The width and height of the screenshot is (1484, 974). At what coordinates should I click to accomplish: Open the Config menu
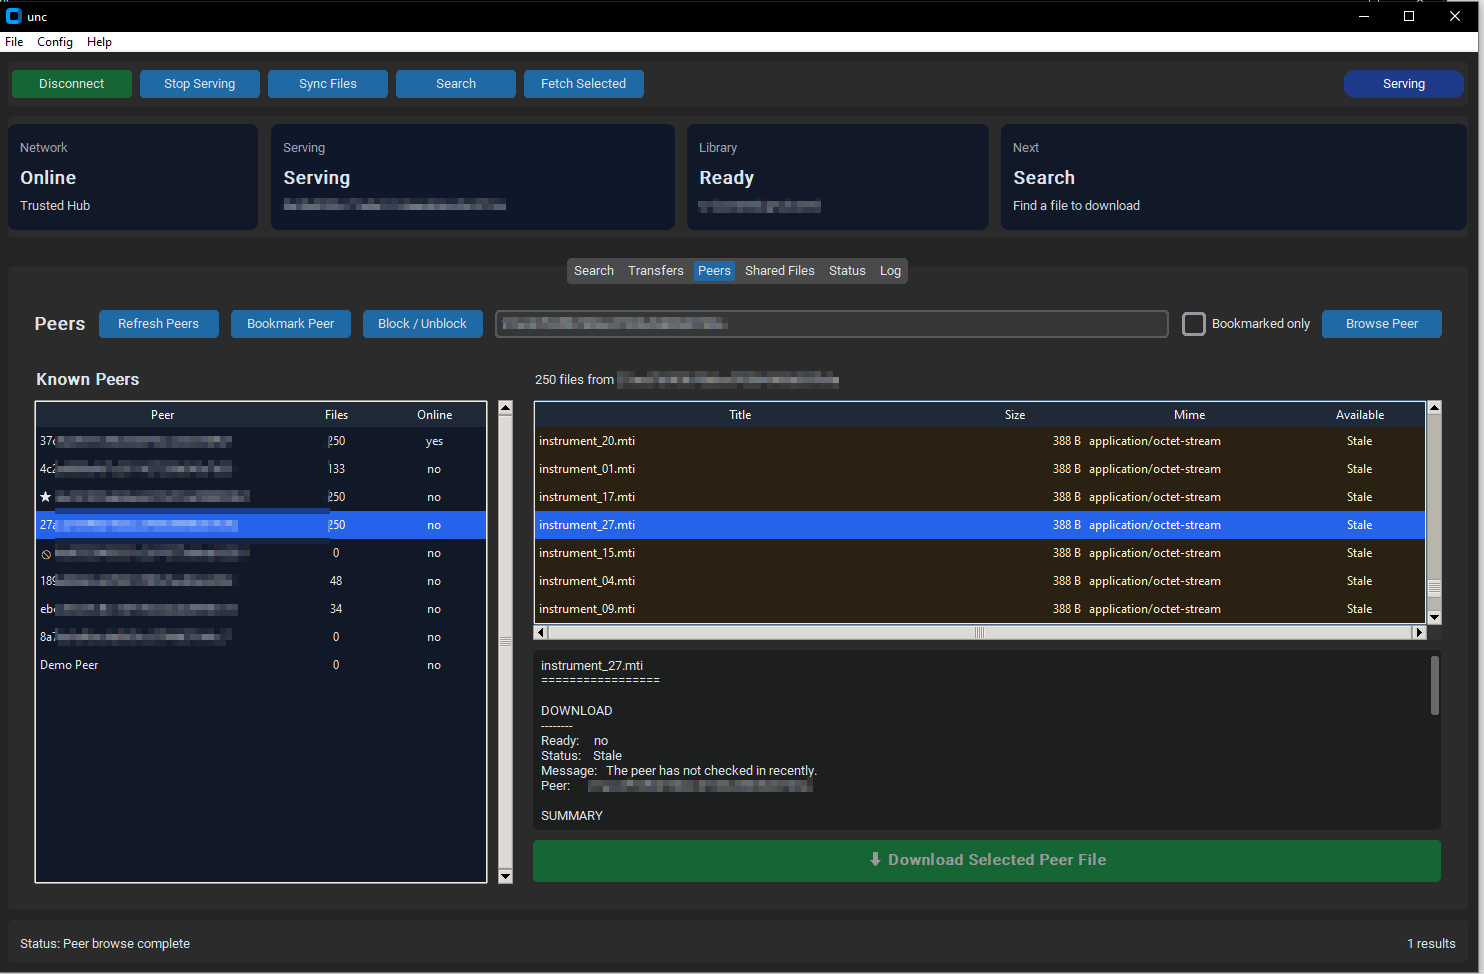click(55, 42)
